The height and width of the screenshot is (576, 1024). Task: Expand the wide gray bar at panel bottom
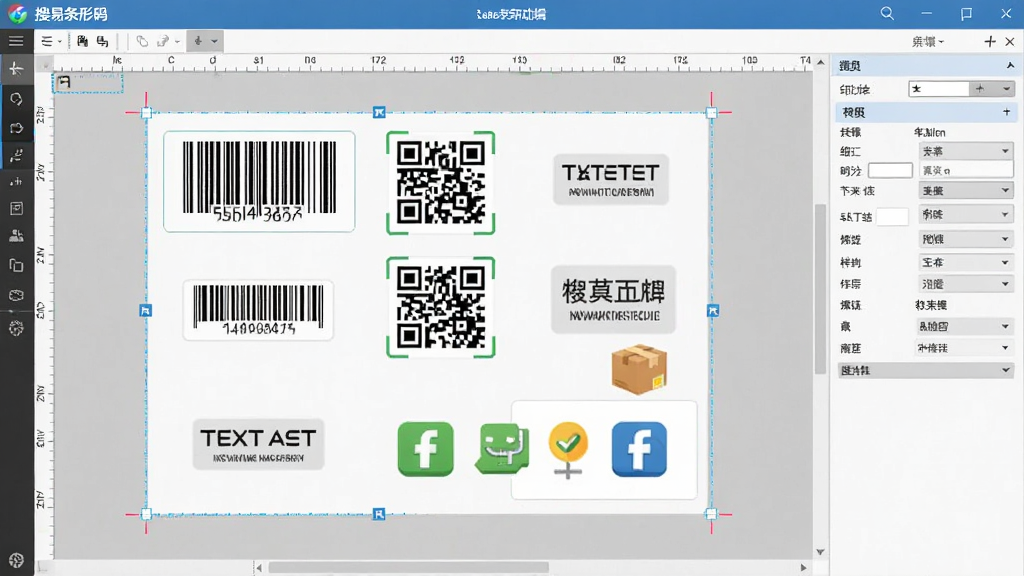925,370
